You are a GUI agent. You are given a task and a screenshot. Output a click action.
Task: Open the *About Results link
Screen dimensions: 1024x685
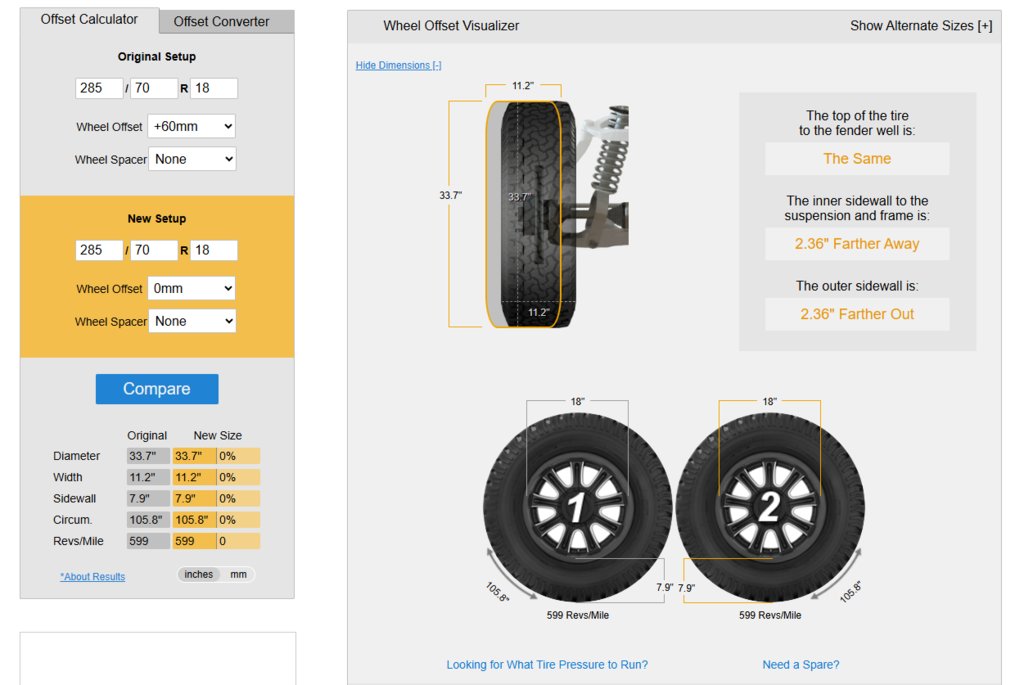pyautogui.click(x=93, y=577)
